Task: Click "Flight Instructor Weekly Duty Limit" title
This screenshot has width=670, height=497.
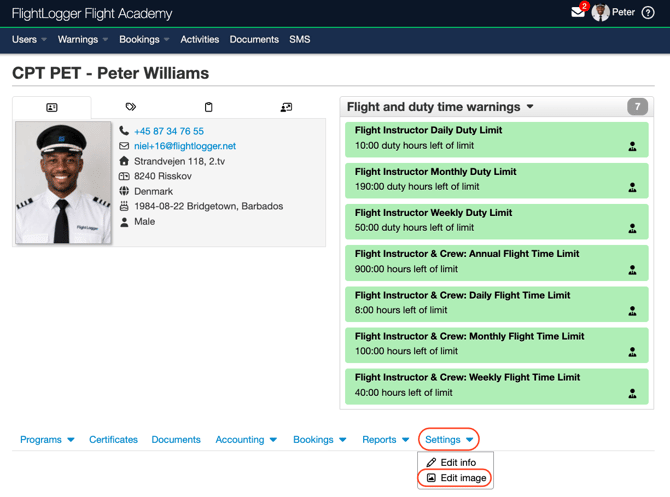Action: click(x=433, y=212)
